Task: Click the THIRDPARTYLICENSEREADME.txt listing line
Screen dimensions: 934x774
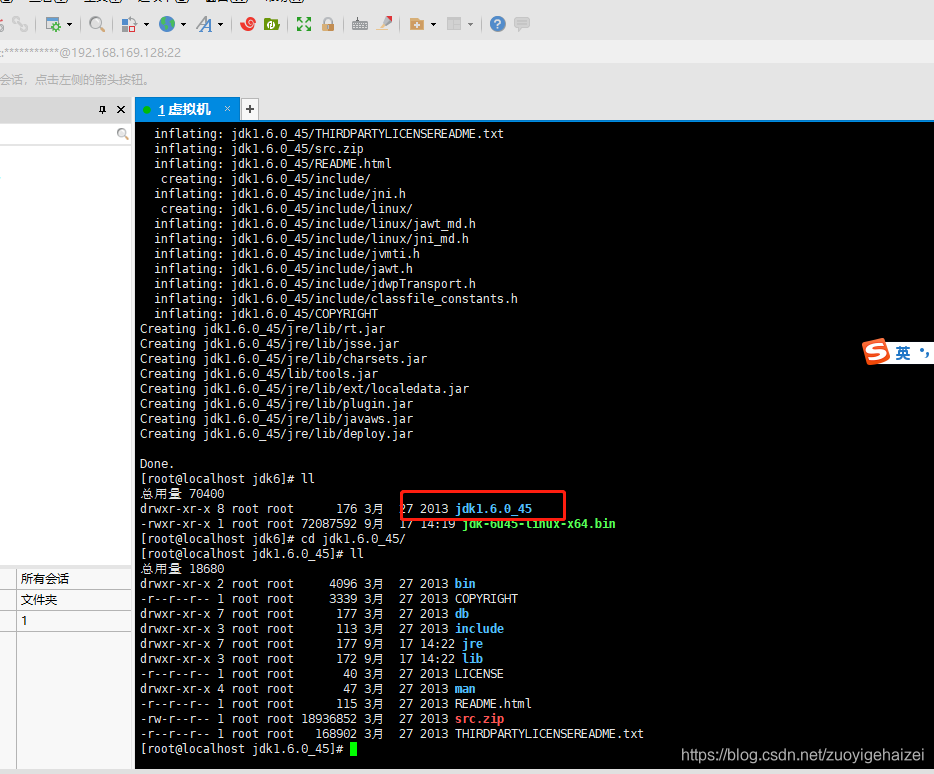Action: 393,734
